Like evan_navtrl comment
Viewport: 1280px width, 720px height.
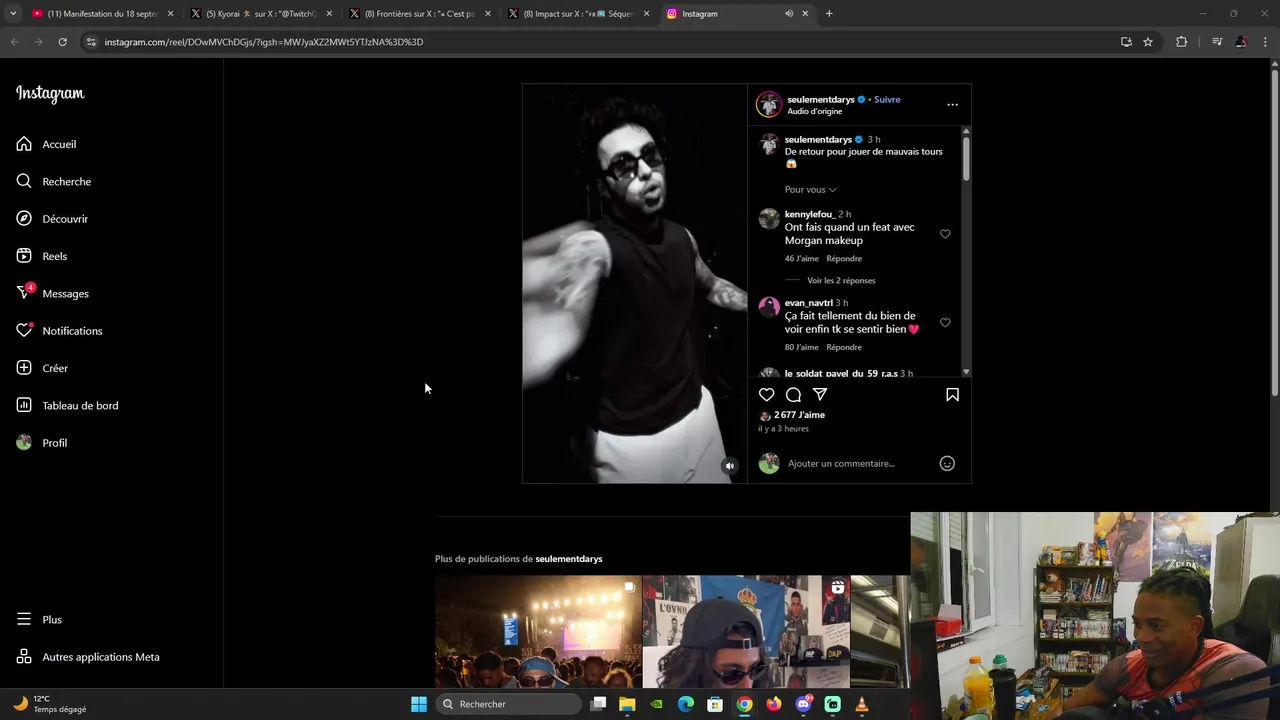945,323
